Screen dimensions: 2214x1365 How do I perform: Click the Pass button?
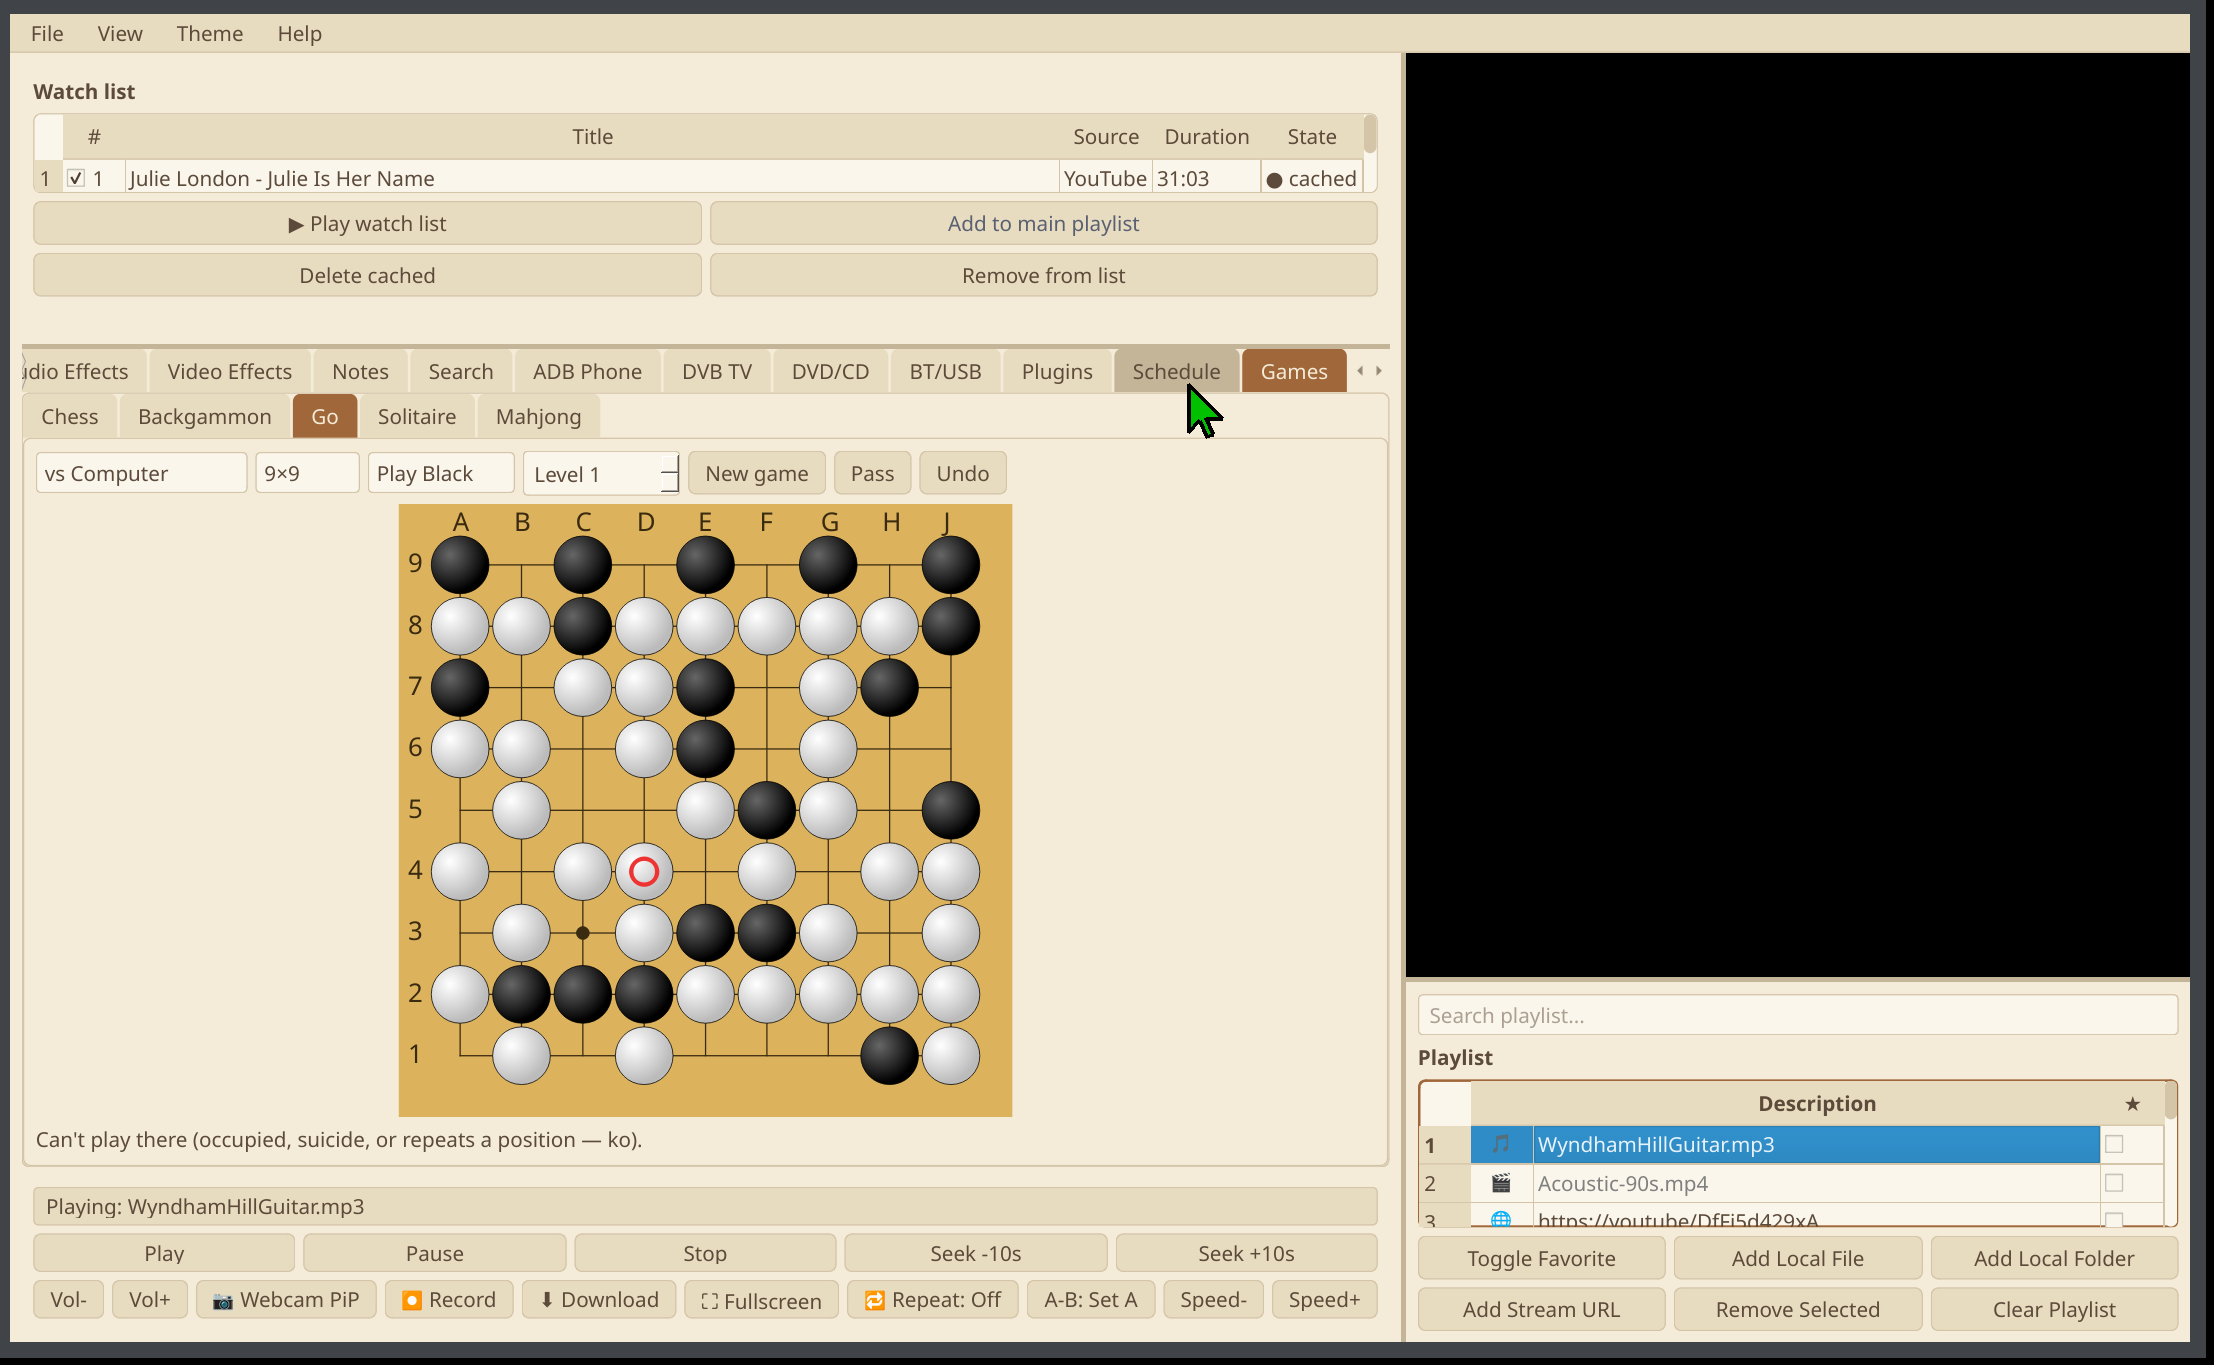(872, 473)
